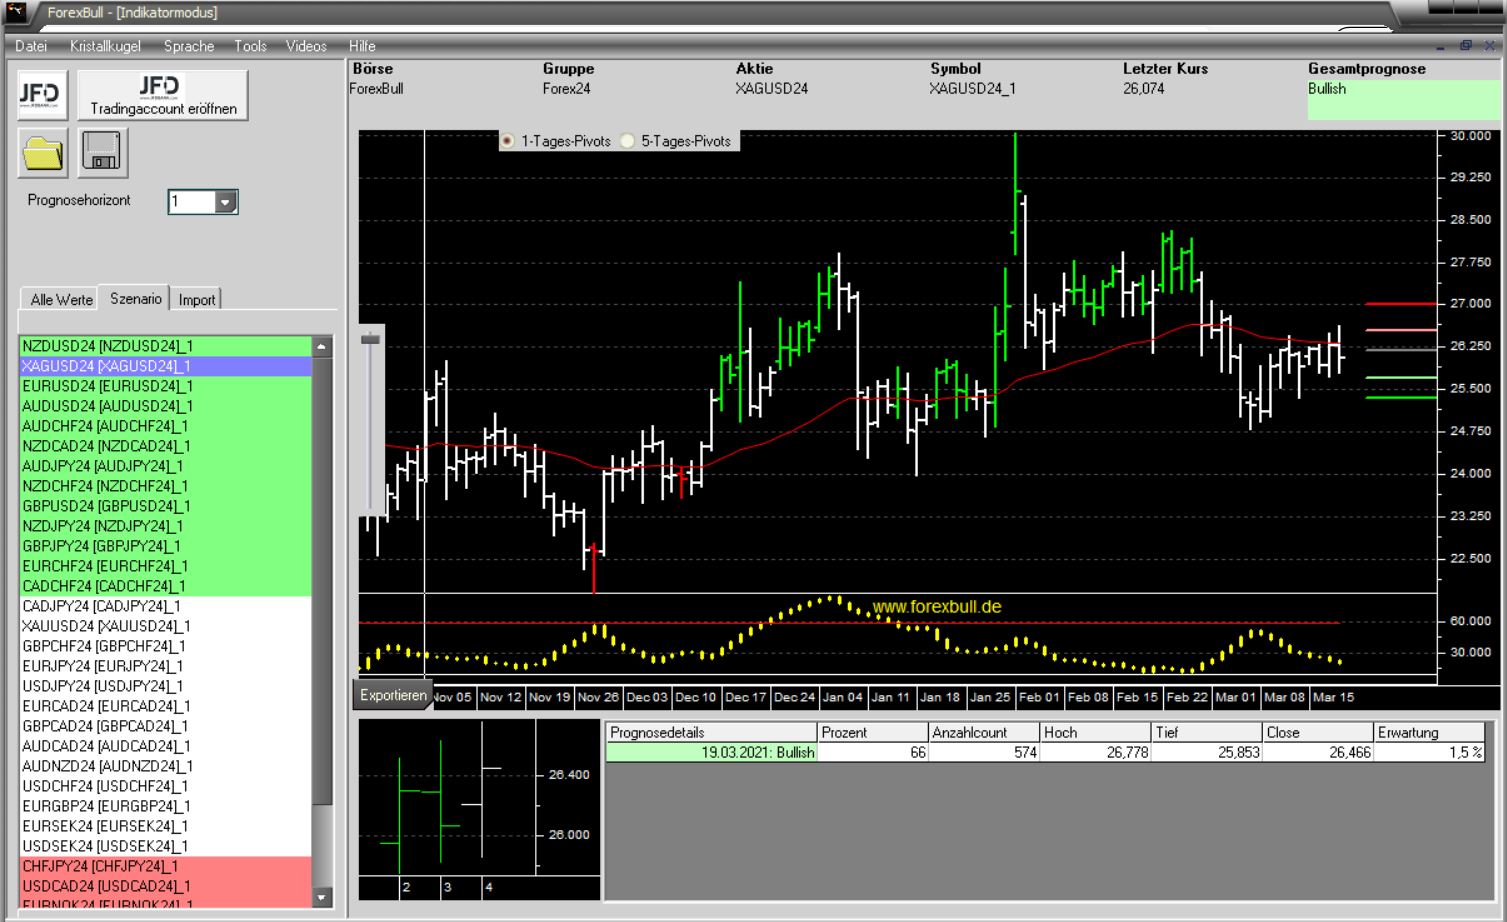
Task: Open the Hilfe menu
Action: pos(362,46)
